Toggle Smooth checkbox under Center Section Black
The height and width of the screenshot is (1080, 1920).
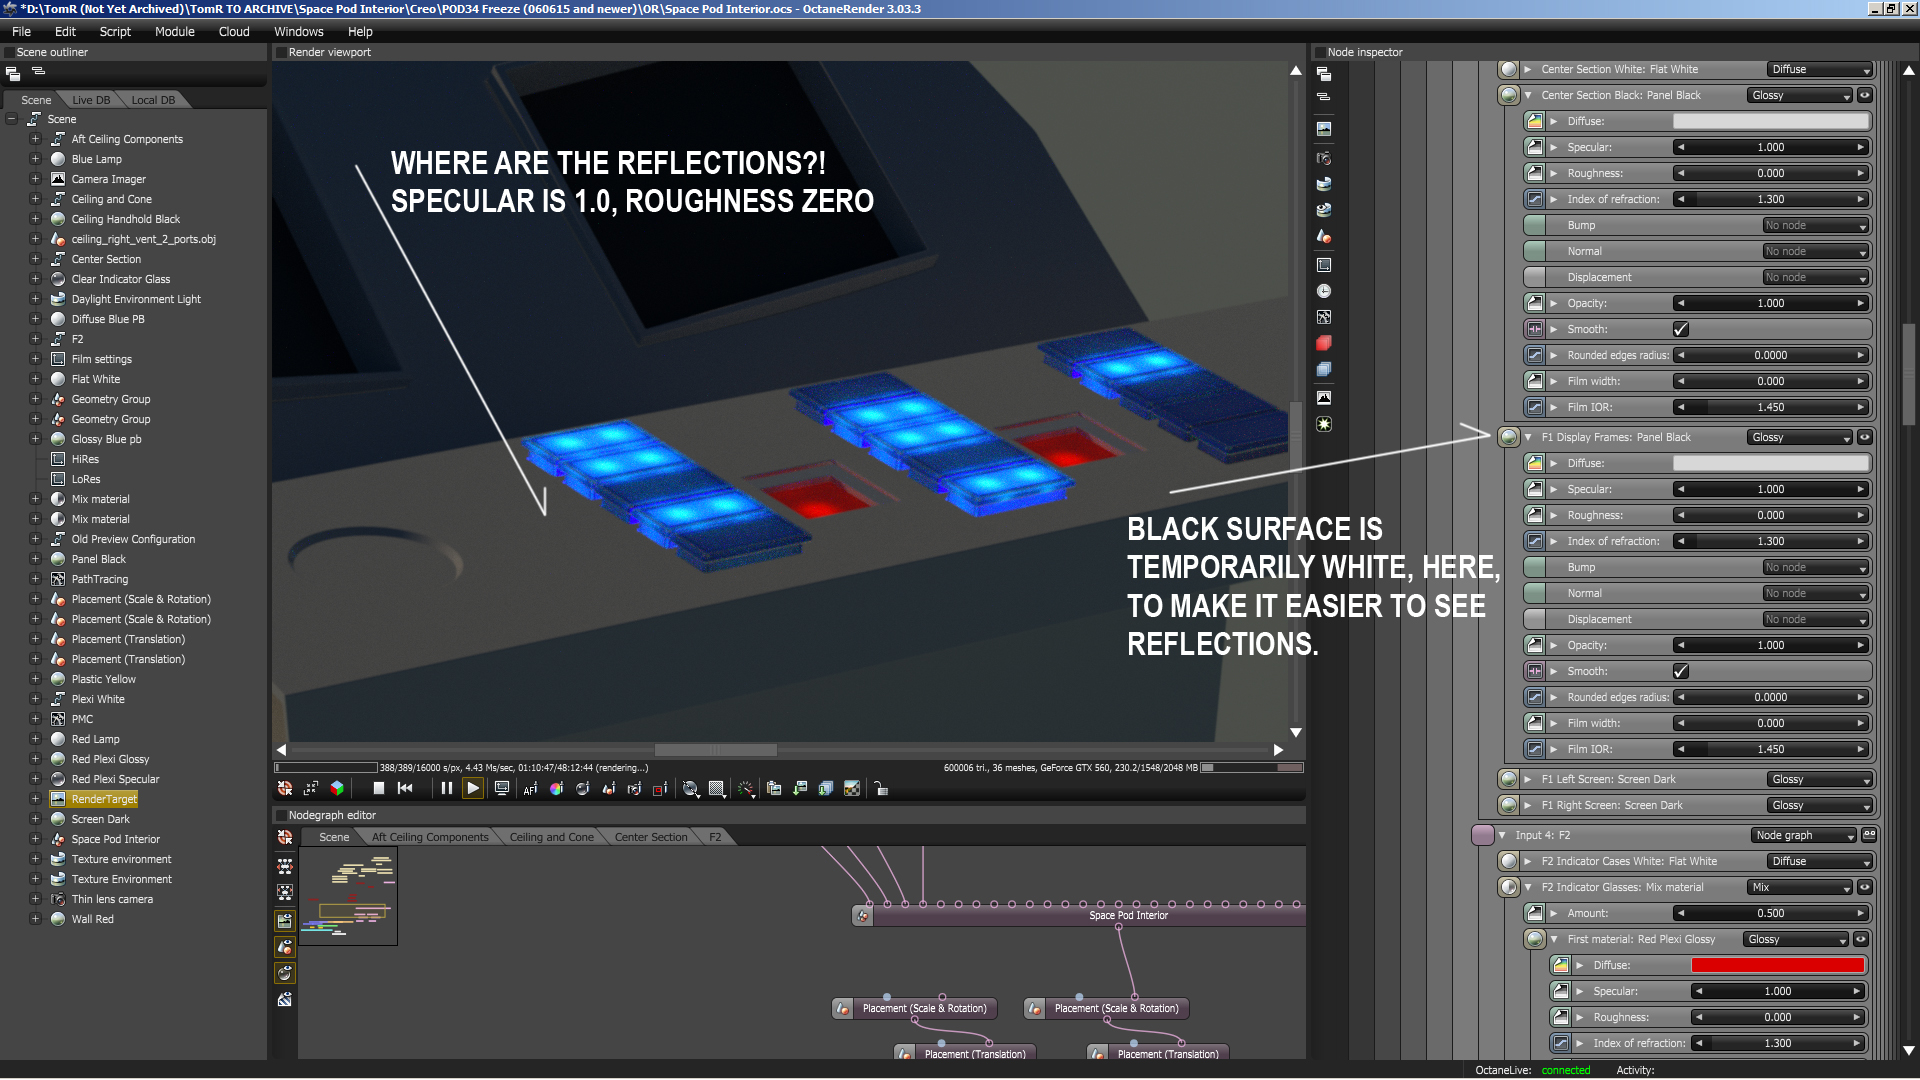[1680, 329]
